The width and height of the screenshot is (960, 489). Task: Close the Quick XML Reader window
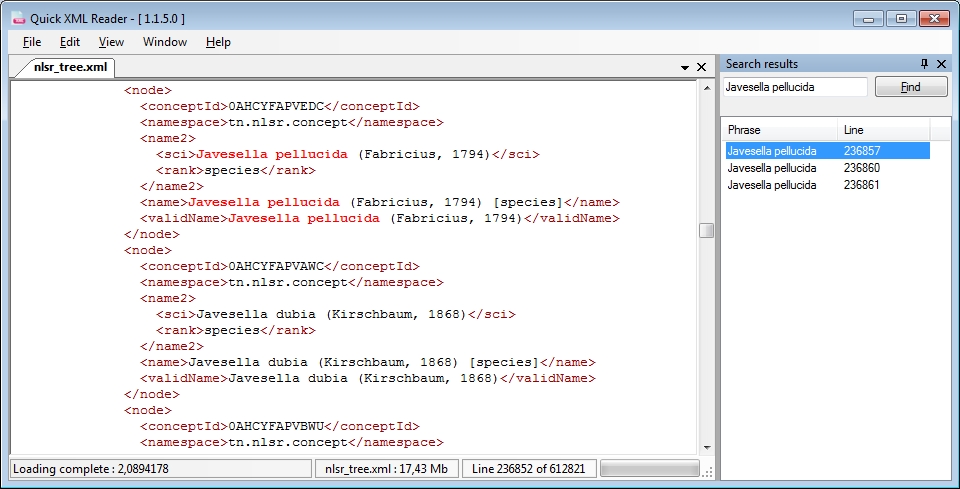click(934, 18)
